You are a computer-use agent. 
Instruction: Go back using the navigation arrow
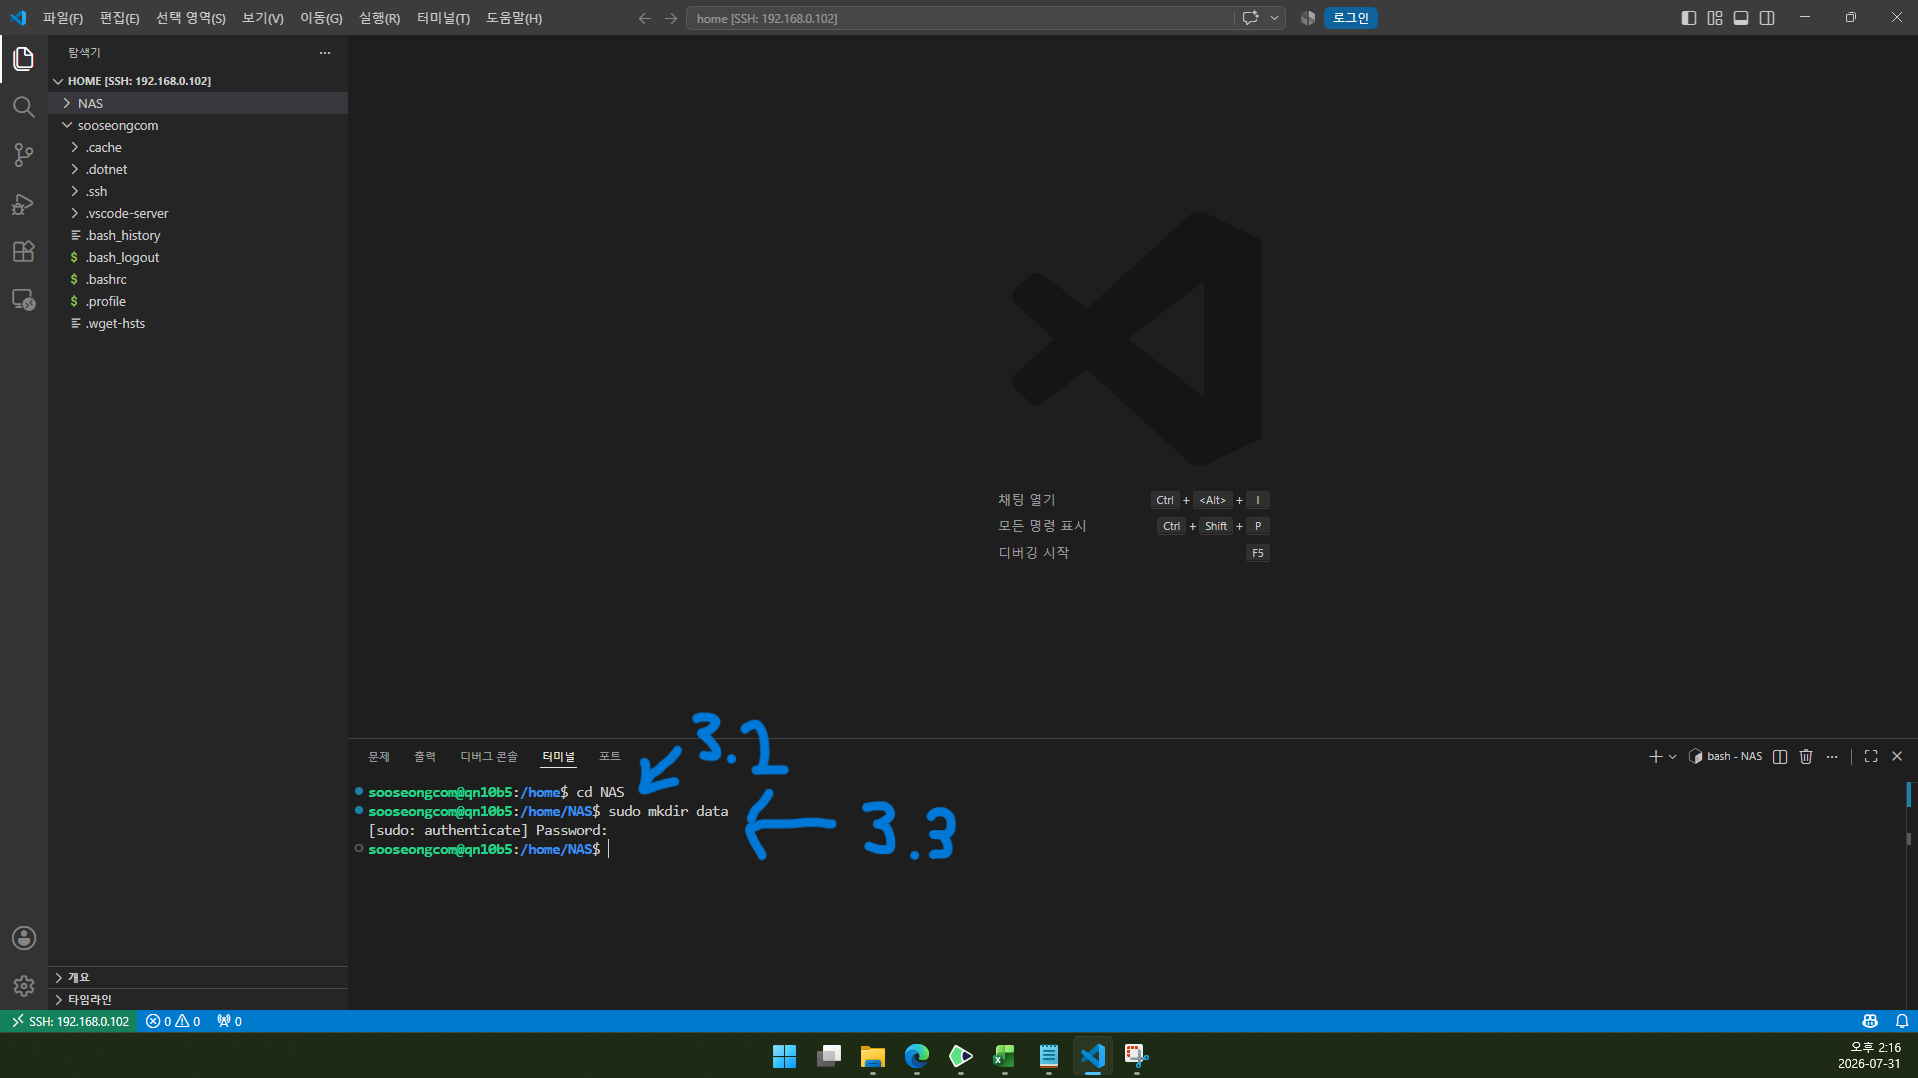pos(645,18)
